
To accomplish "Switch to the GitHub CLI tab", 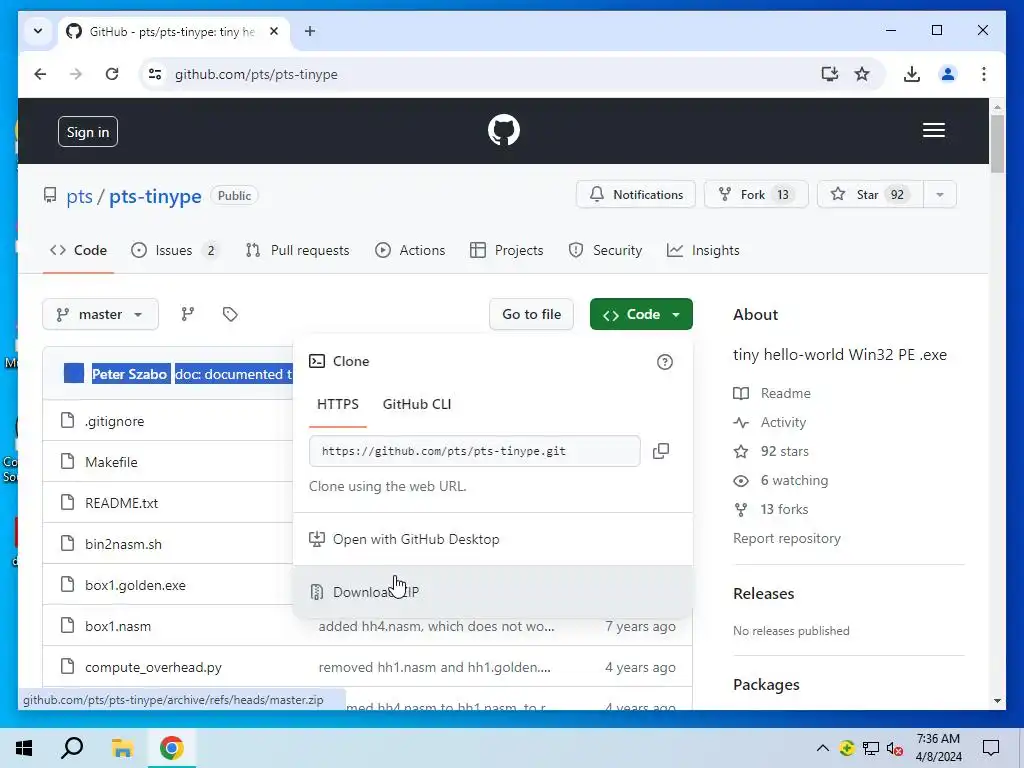I will click(417, 404).
